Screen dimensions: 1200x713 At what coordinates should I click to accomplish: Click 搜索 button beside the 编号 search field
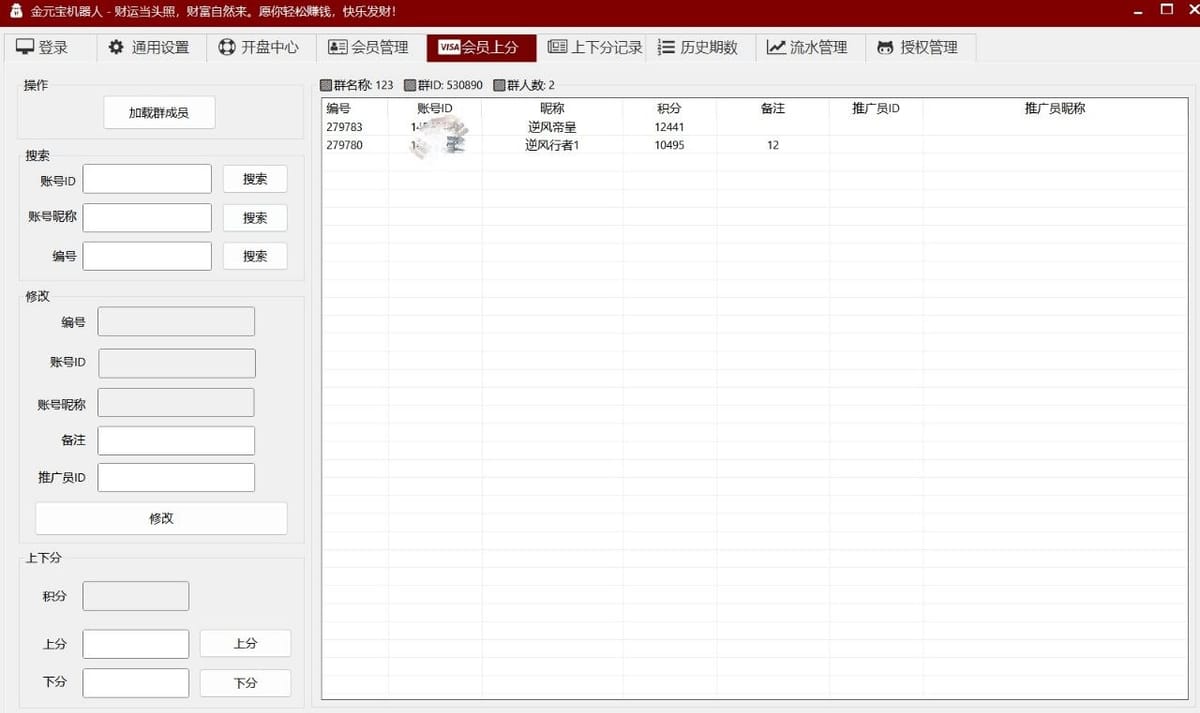pos(255,256)
